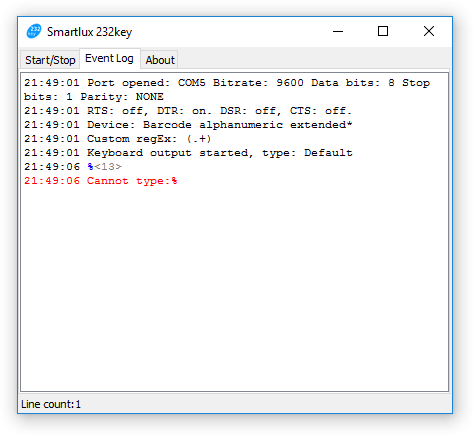The height and width of the screenshot is (436, 474).
Task: Click the 'Smartlux 232key' window title
Action: tap(89, 32)
